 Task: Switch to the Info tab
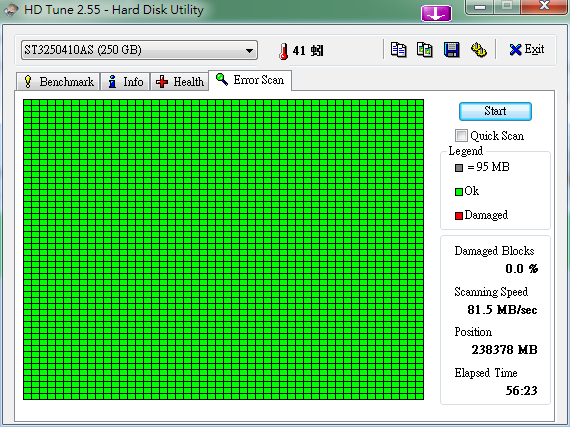125,81
